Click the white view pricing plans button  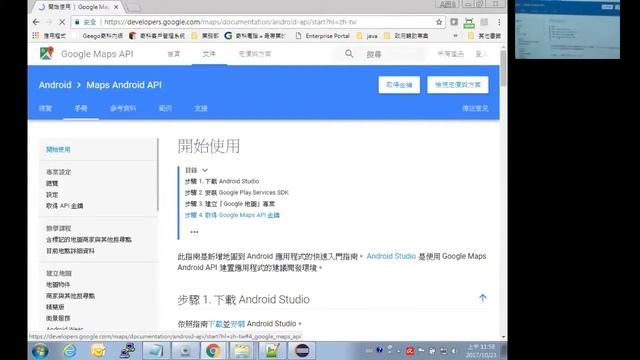(x=458, y=85)
